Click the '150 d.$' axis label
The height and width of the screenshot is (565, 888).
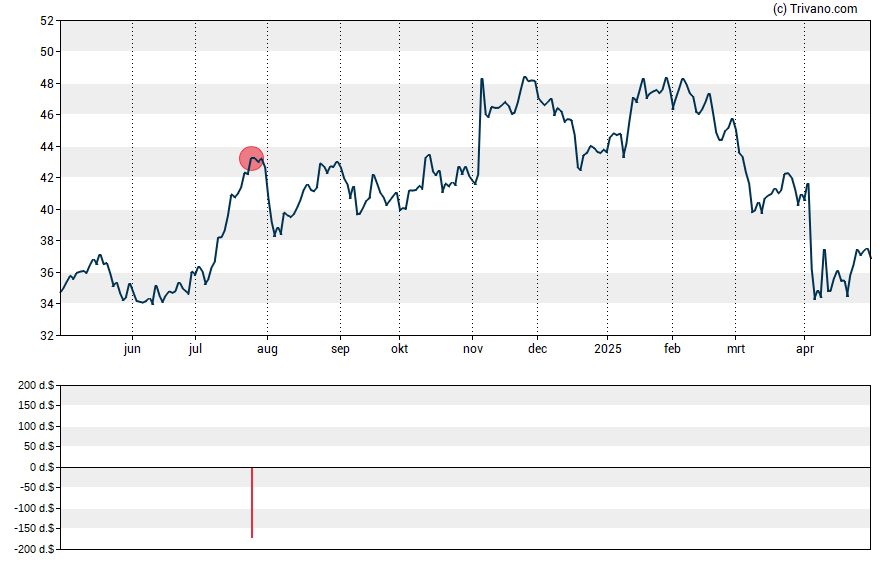(x=36, y=405)
